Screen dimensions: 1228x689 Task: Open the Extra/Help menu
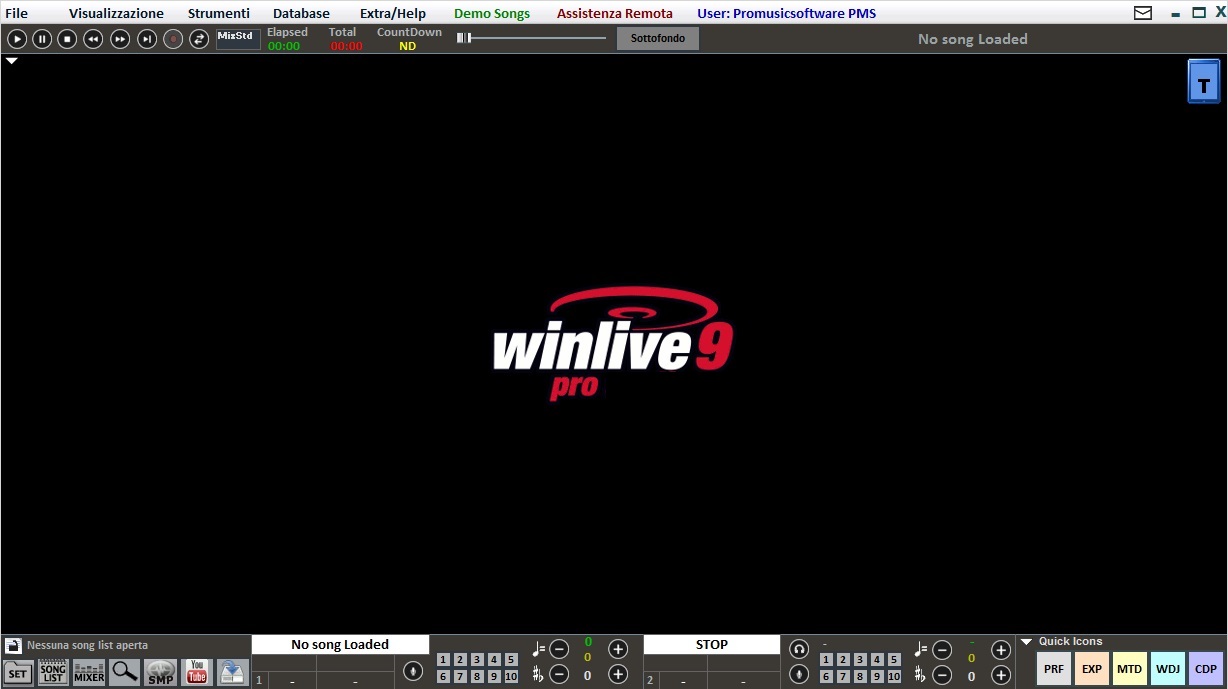[393, 13]
